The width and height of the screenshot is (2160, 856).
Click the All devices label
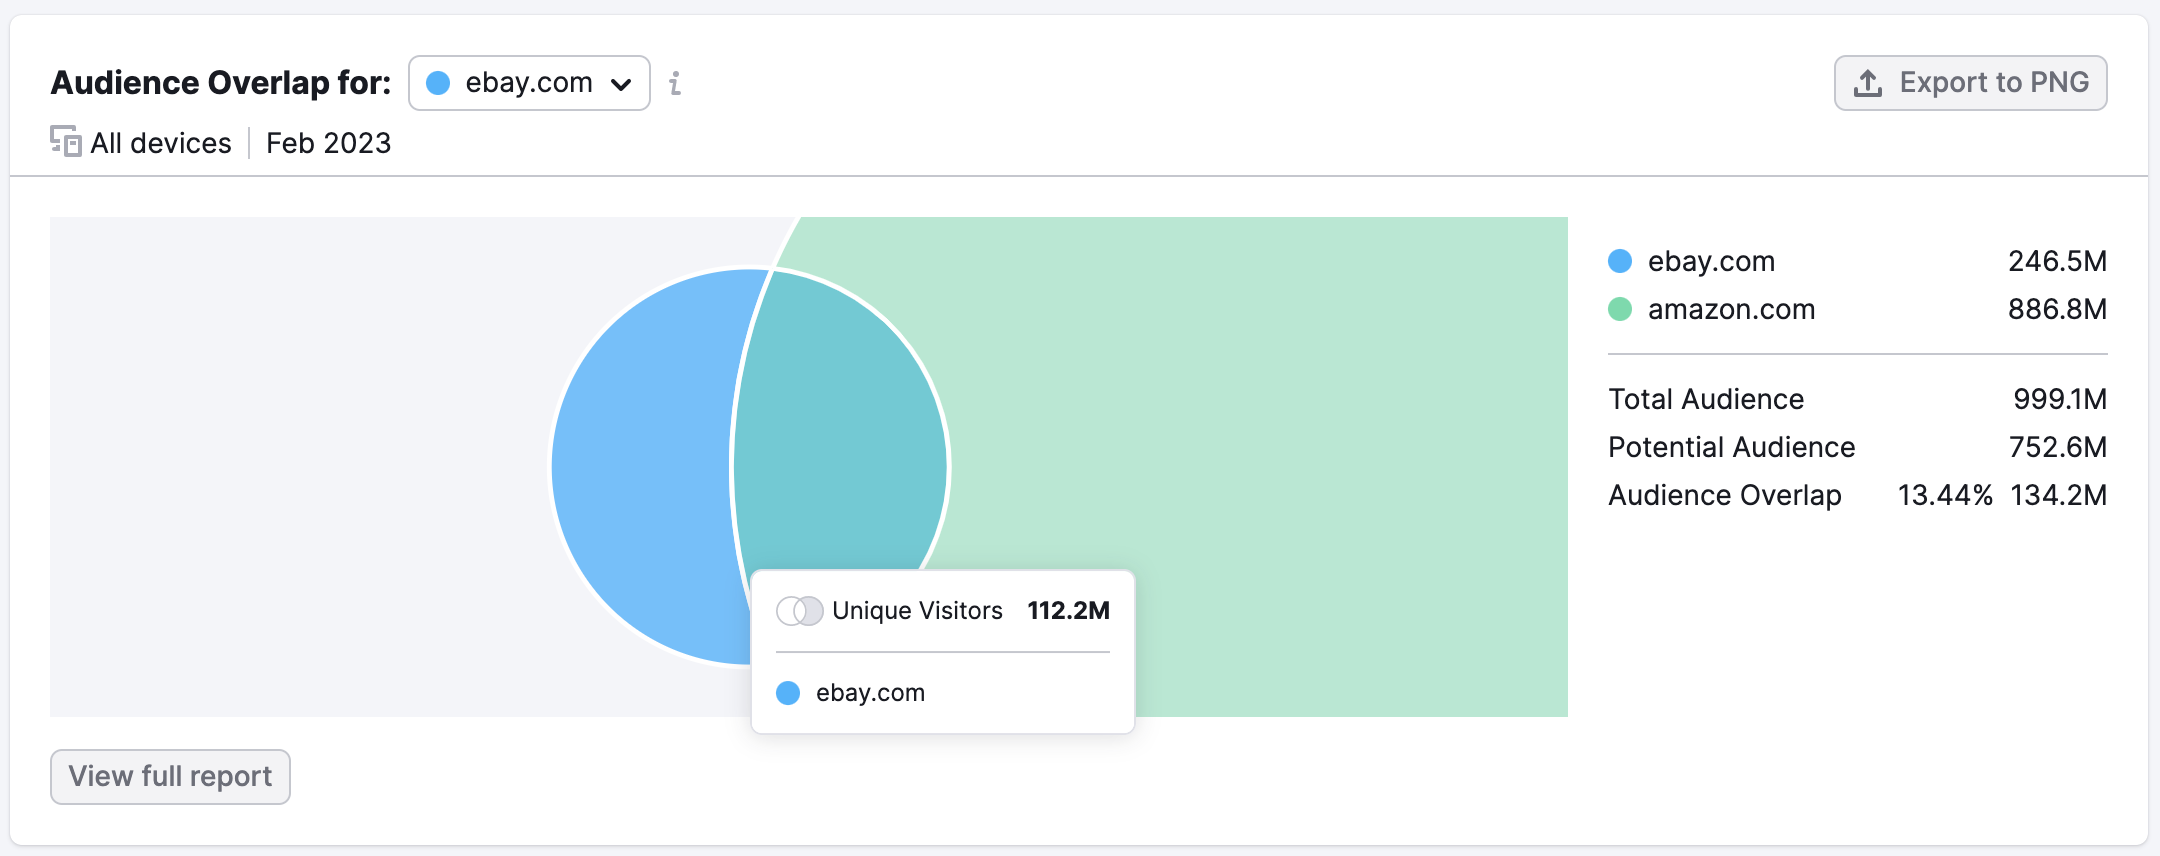tap(161, 143)
